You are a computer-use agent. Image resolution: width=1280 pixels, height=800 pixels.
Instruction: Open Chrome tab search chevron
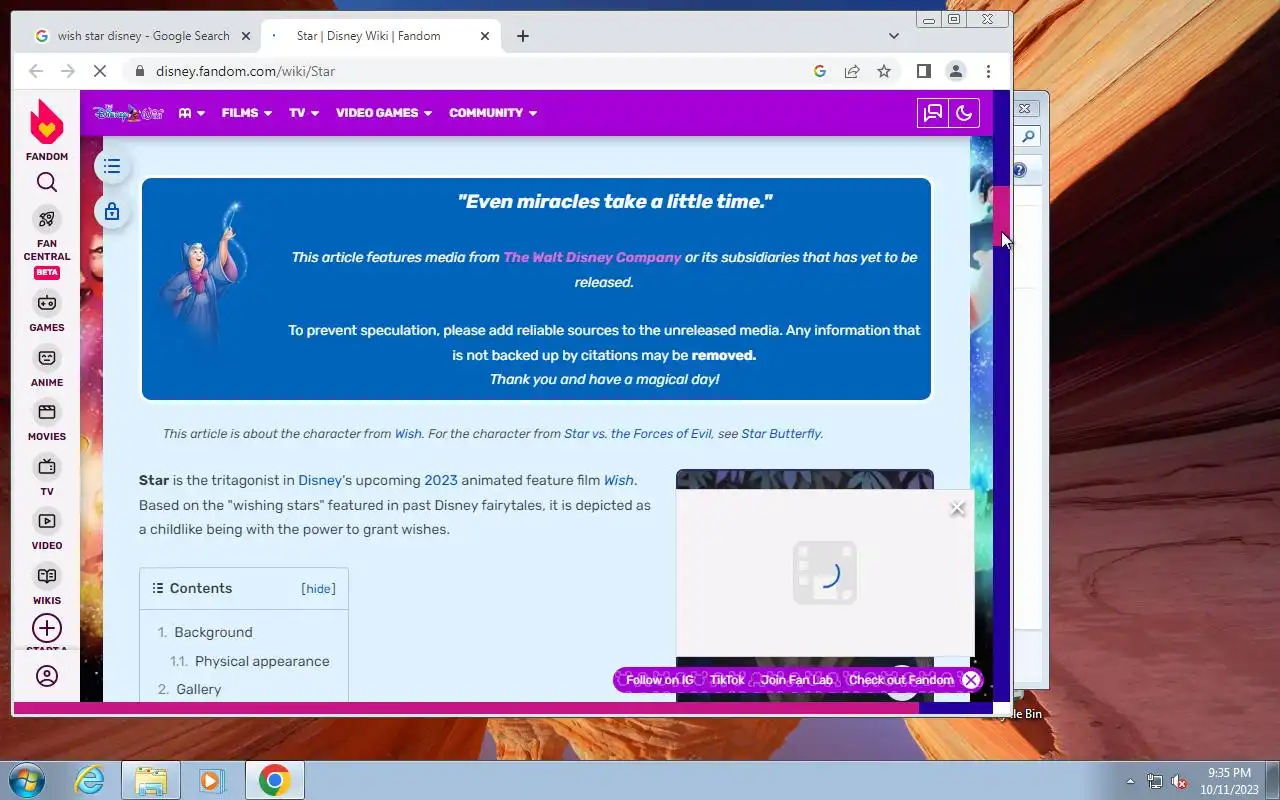coord(894,36)
